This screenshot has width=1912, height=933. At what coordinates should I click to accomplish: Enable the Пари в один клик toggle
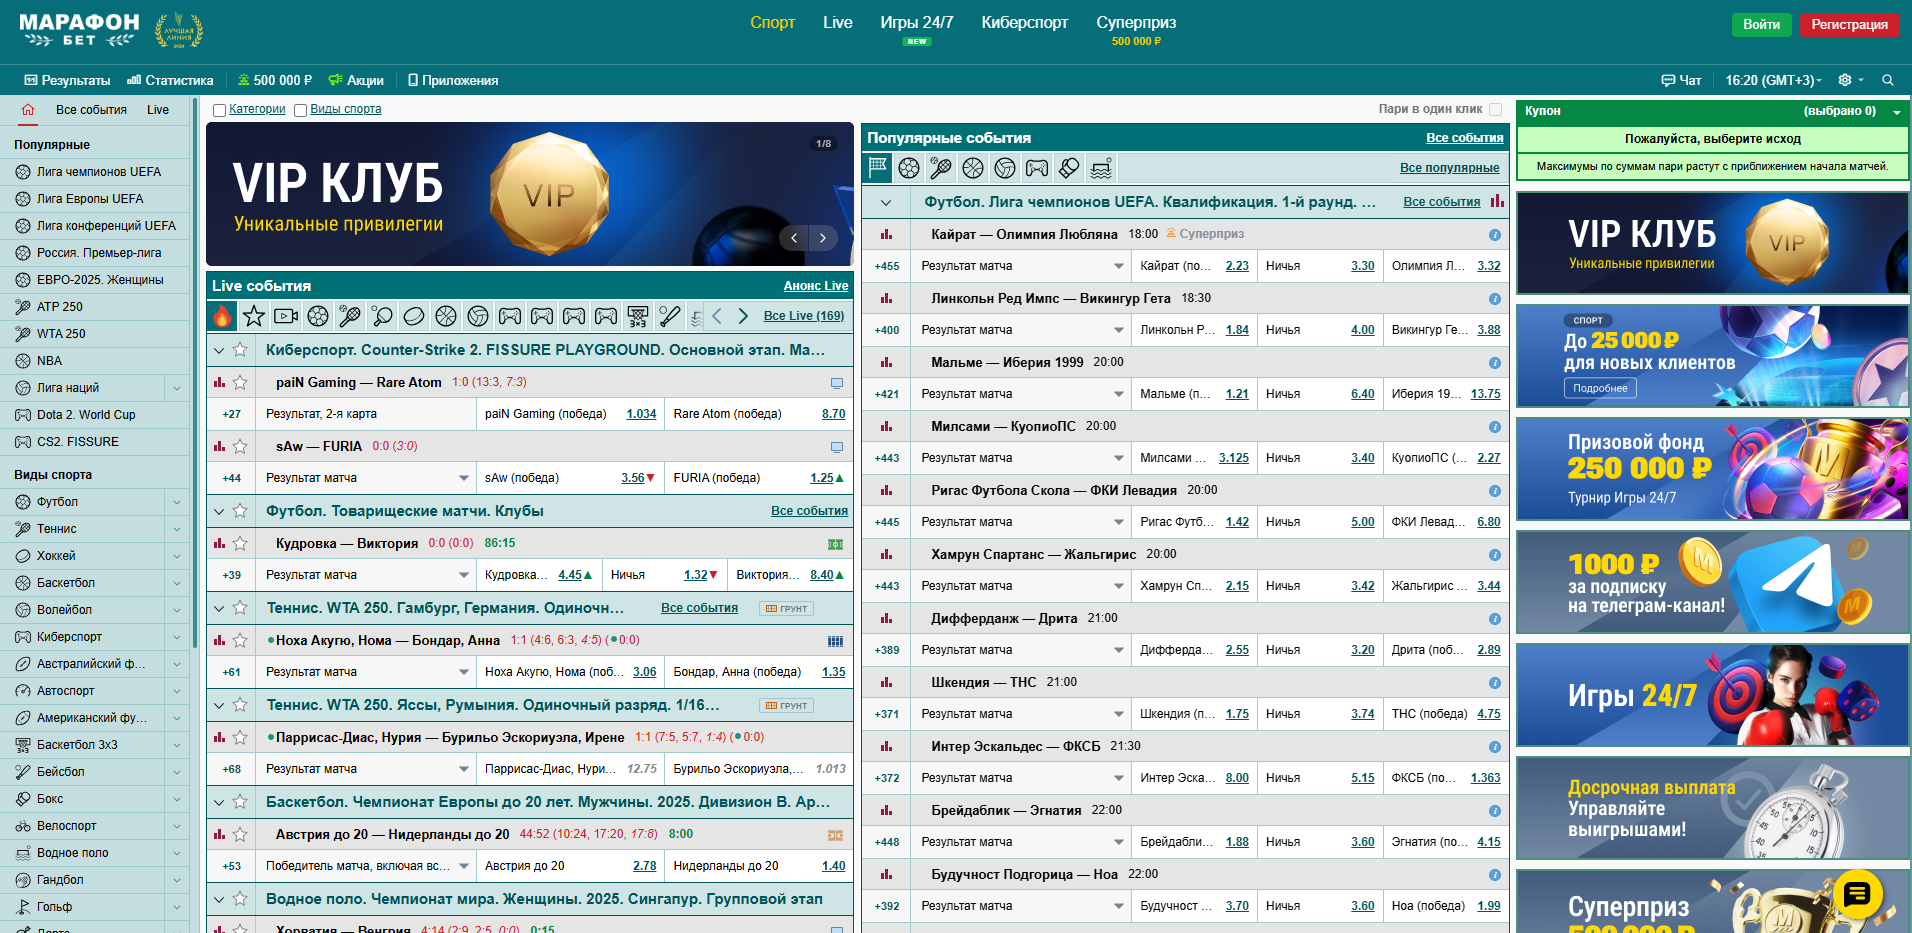coord(1495,109)
